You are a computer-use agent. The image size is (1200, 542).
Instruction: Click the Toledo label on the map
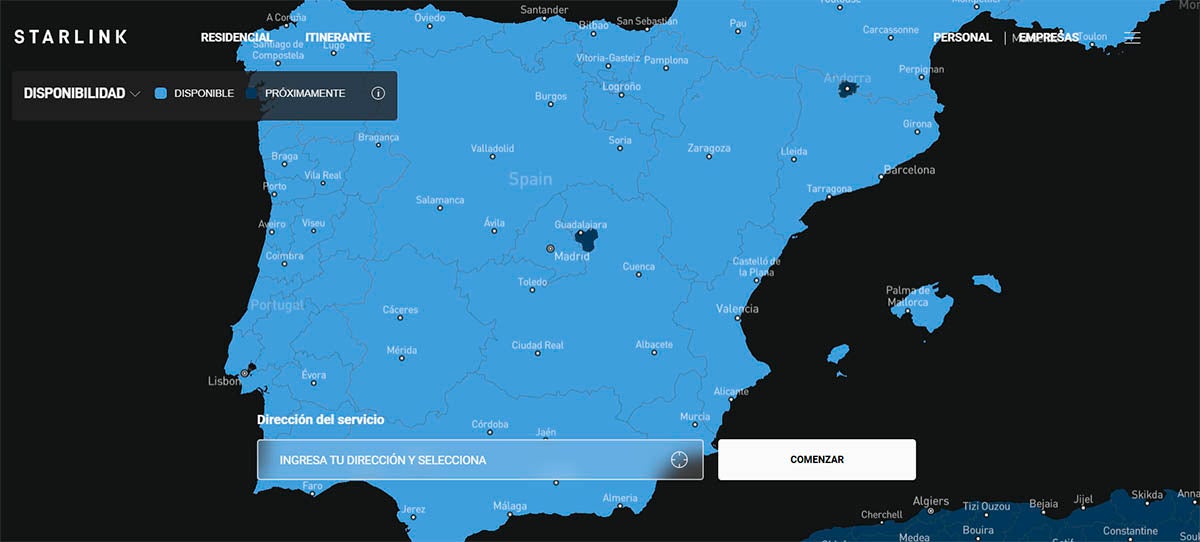tap(532, 283)
